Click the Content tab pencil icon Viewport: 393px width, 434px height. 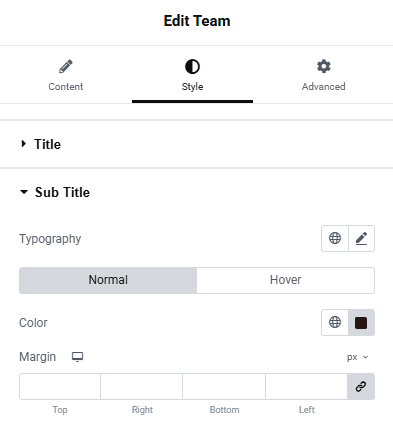point(66,66)
